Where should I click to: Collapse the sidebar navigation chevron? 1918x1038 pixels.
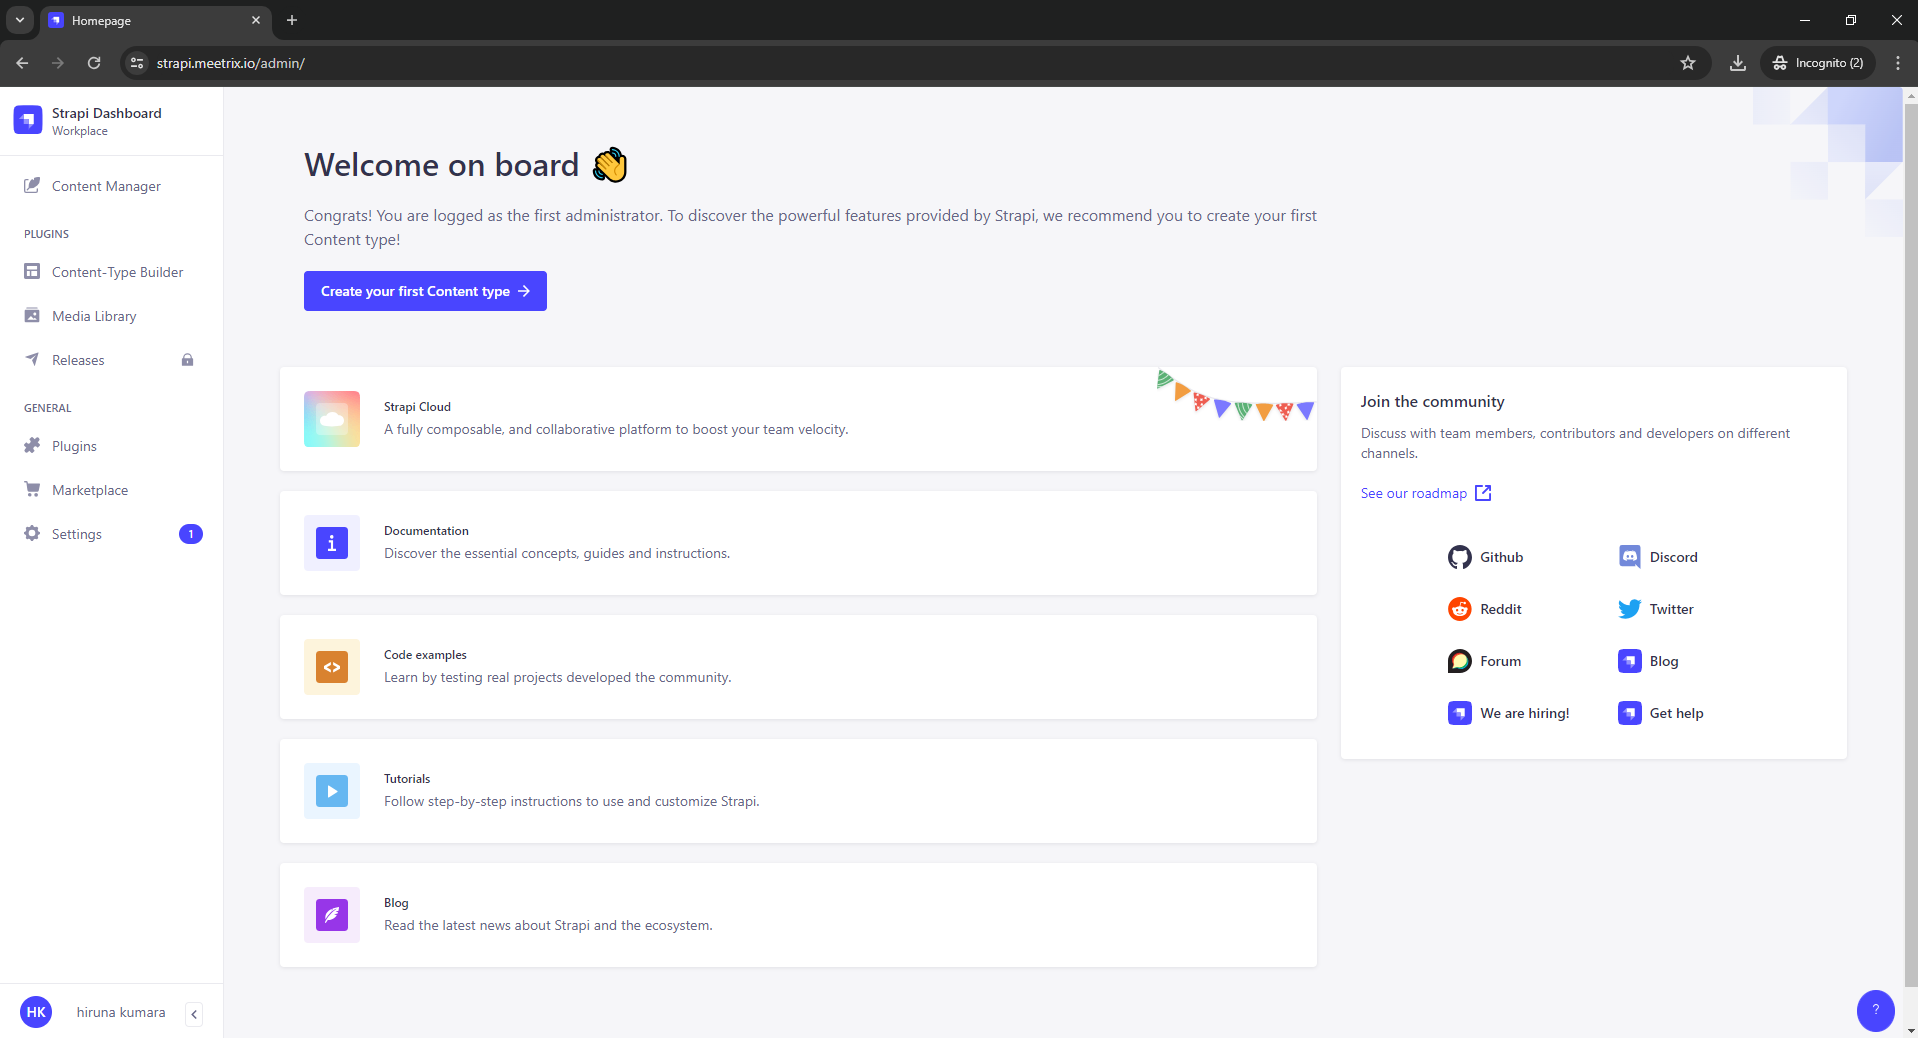[194, 1014]
